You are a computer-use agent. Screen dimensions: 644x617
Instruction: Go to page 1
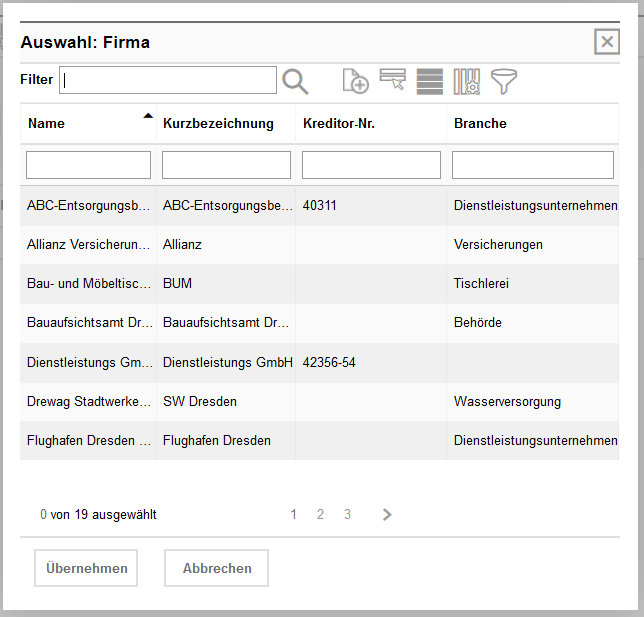[x=293, y=514]
